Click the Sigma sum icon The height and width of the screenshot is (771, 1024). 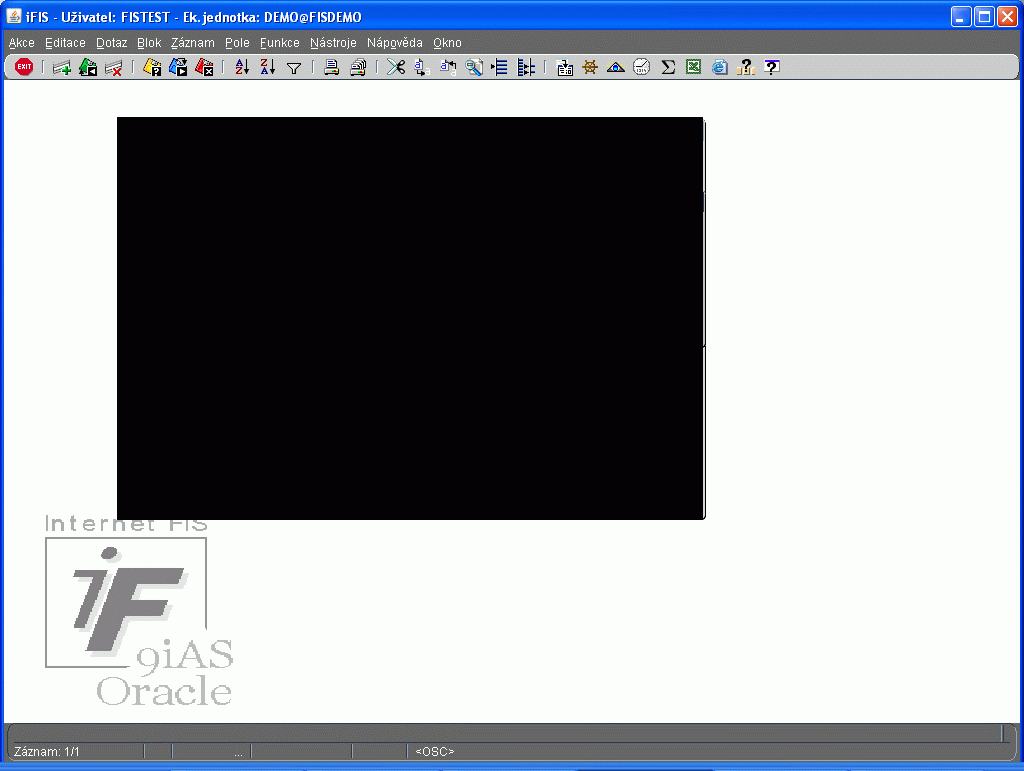point(667,67)
